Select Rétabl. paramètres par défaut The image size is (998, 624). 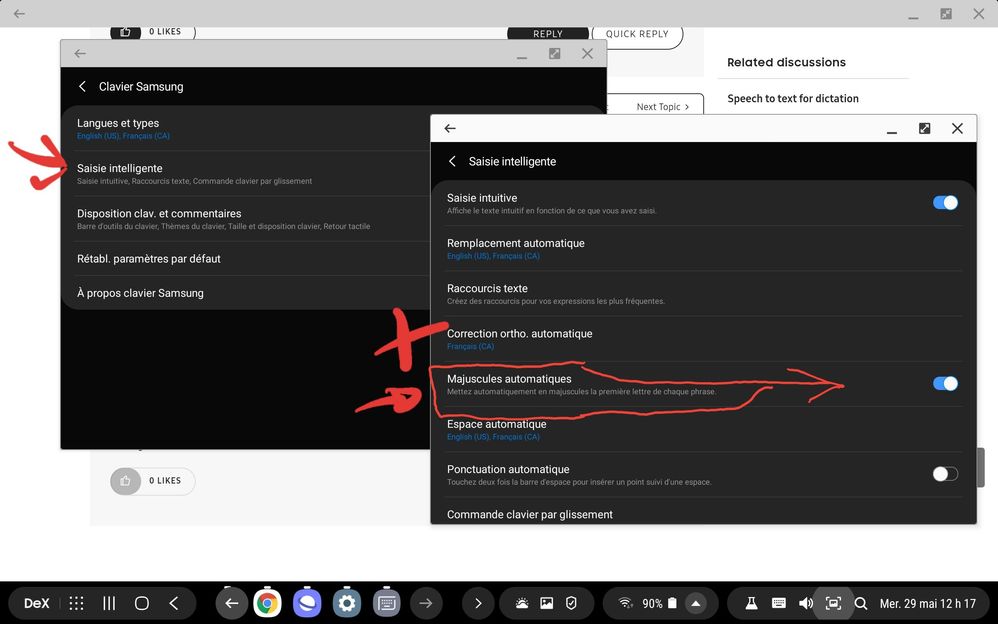248,259
